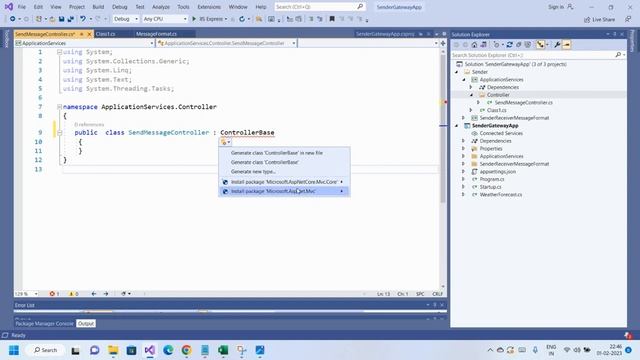
Task: Click the Undo toolbar icon
Action: [83, 19]
